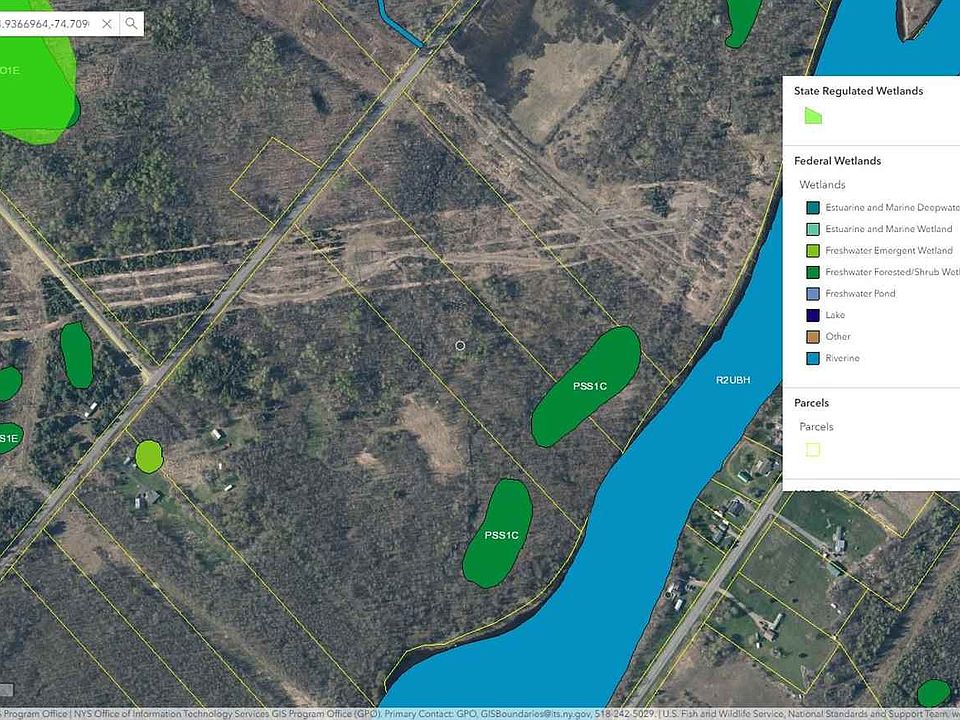Click the Freshwater Emergent Wetland swatch
Viewport: 960px width, 720px height.
(812, 251)
